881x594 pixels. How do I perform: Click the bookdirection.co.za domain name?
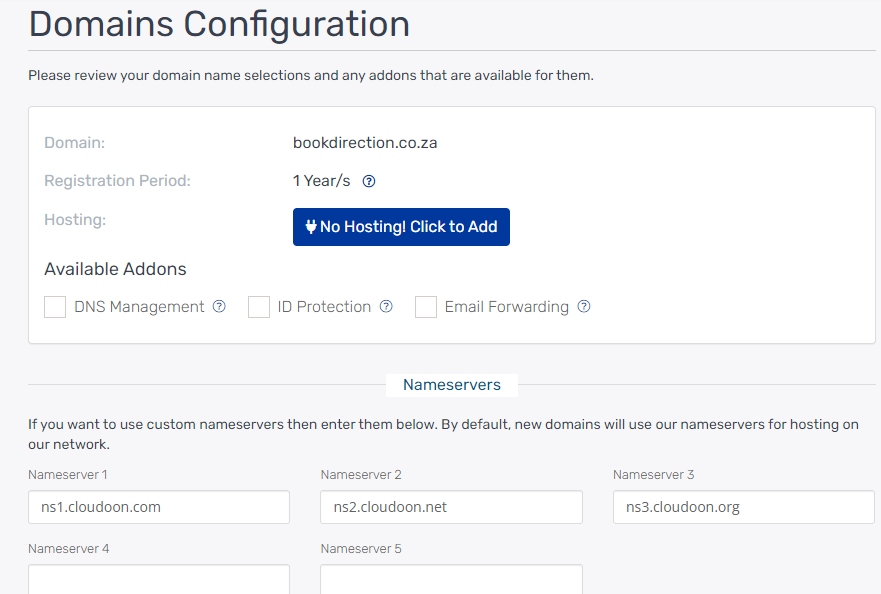click(365, 143)
